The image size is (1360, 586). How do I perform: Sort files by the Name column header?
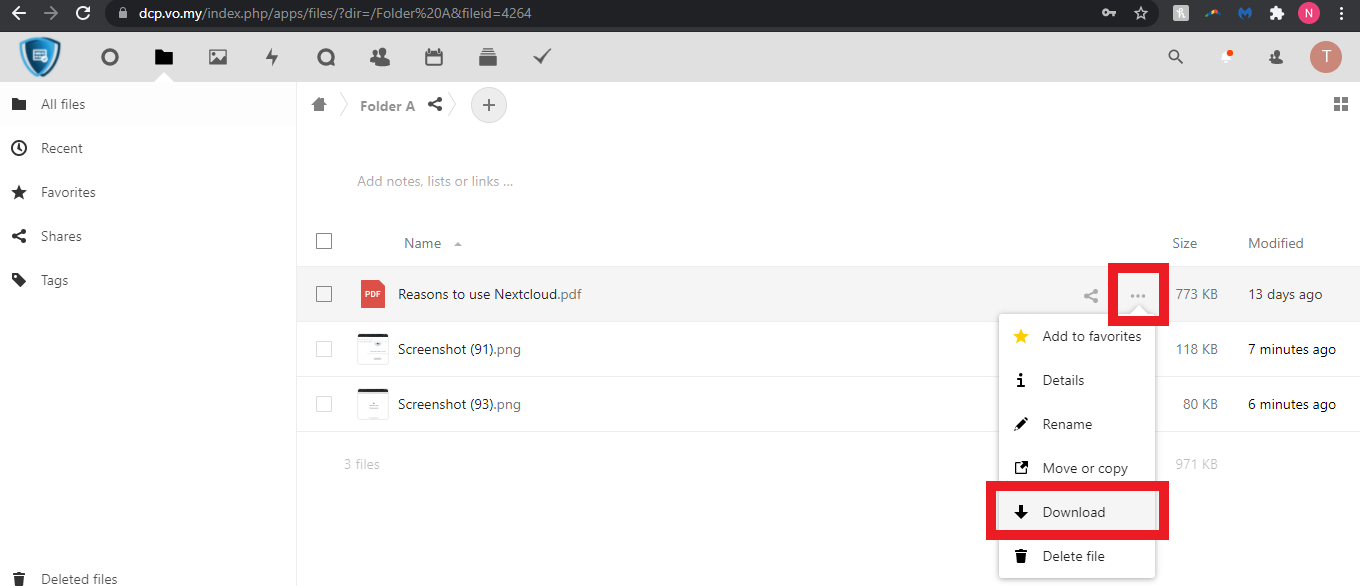click(423, 243)
